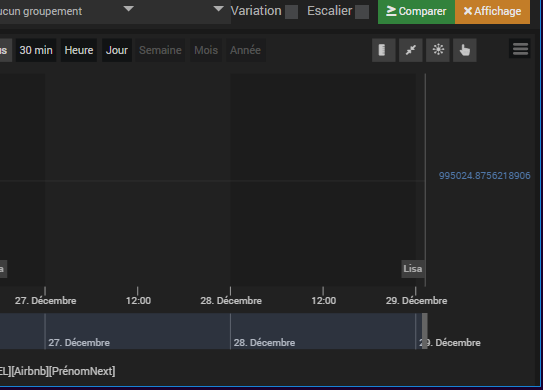Click 28. Décembre in navigator timeline
The image size is (543, 390).
pyautogui.click(x=264, y=343)
